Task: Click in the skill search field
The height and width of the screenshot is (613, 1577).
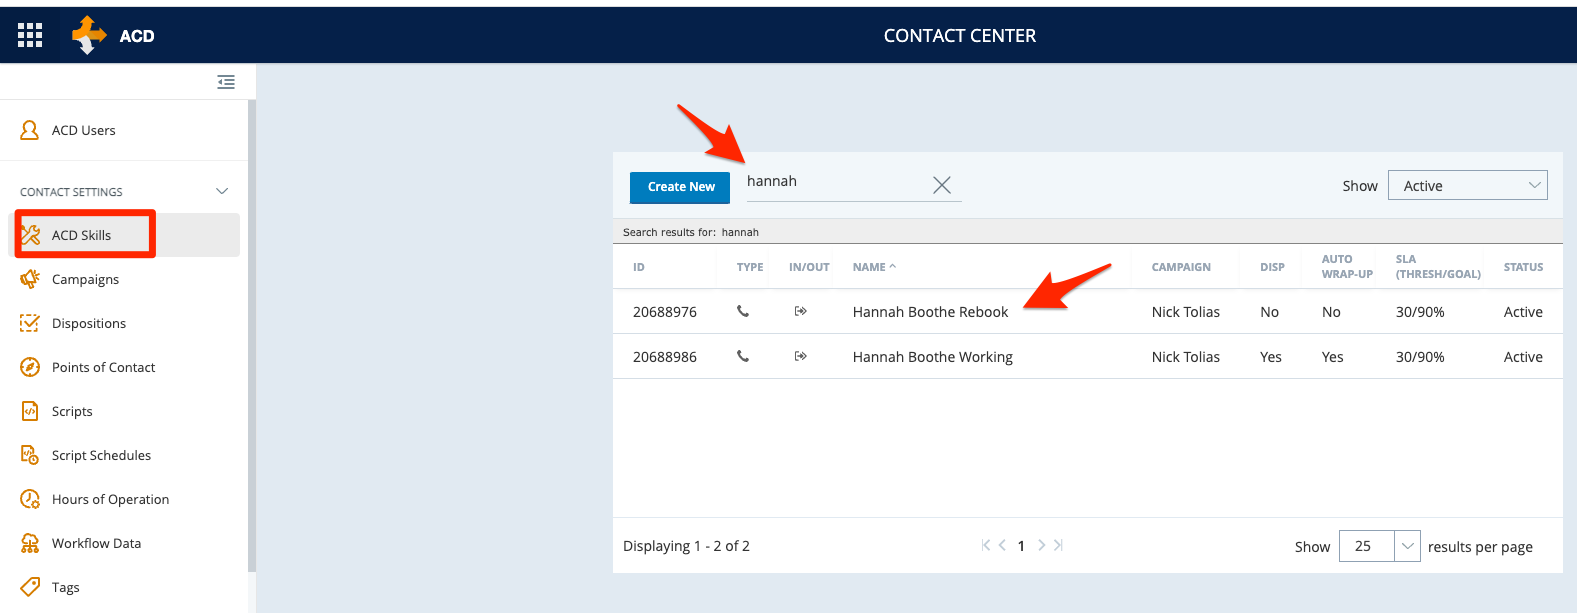Action: pyautogui.click(x=835, y=182)
